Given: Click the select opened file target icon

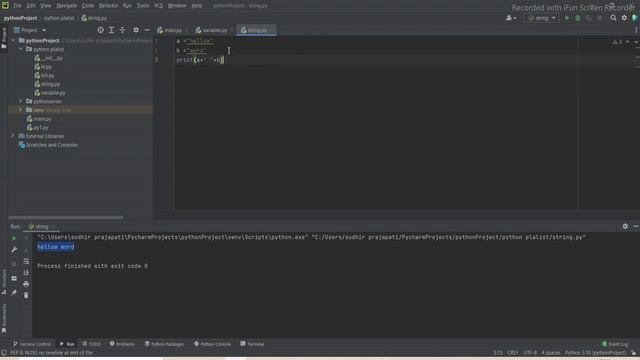Looking at the screenshot, I should pos(100,30).
